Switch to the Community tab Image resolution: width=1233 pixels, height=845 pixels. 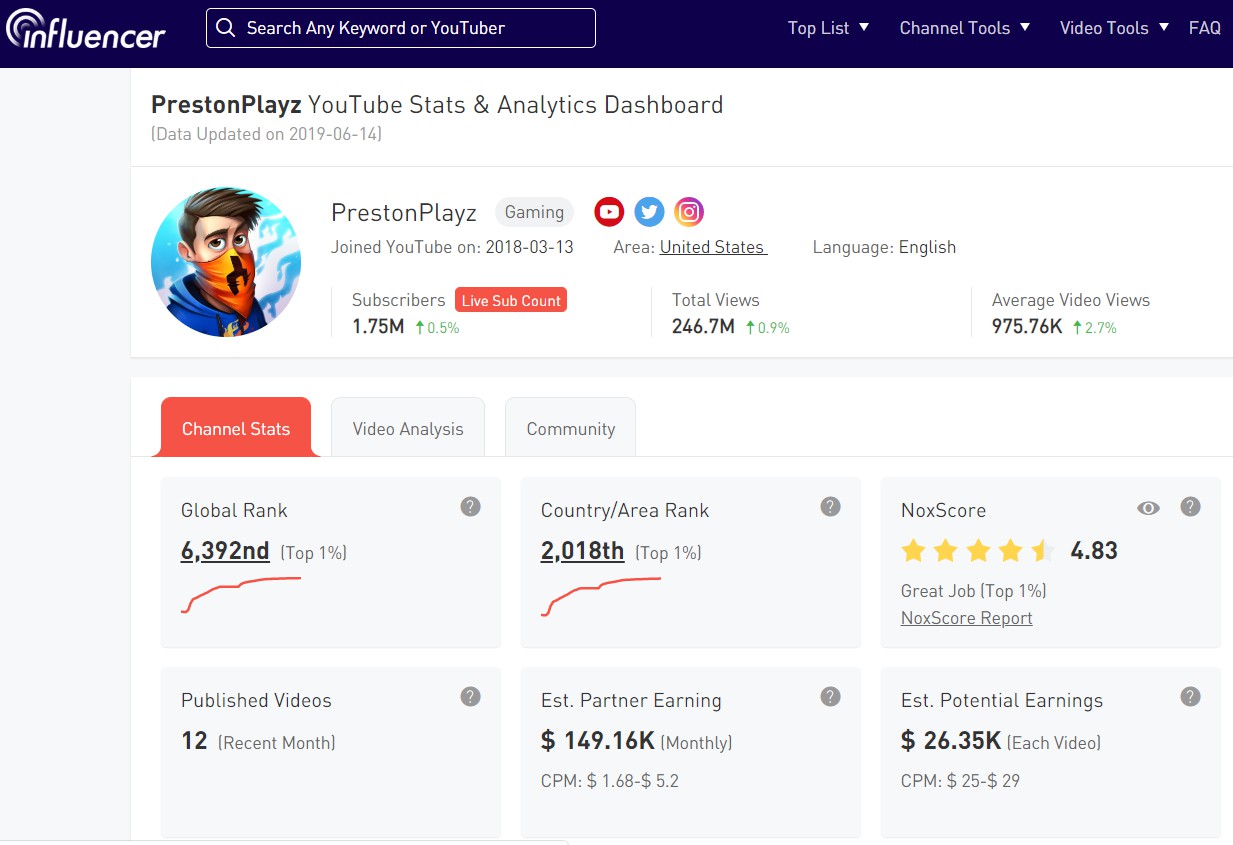coord(571,428)
